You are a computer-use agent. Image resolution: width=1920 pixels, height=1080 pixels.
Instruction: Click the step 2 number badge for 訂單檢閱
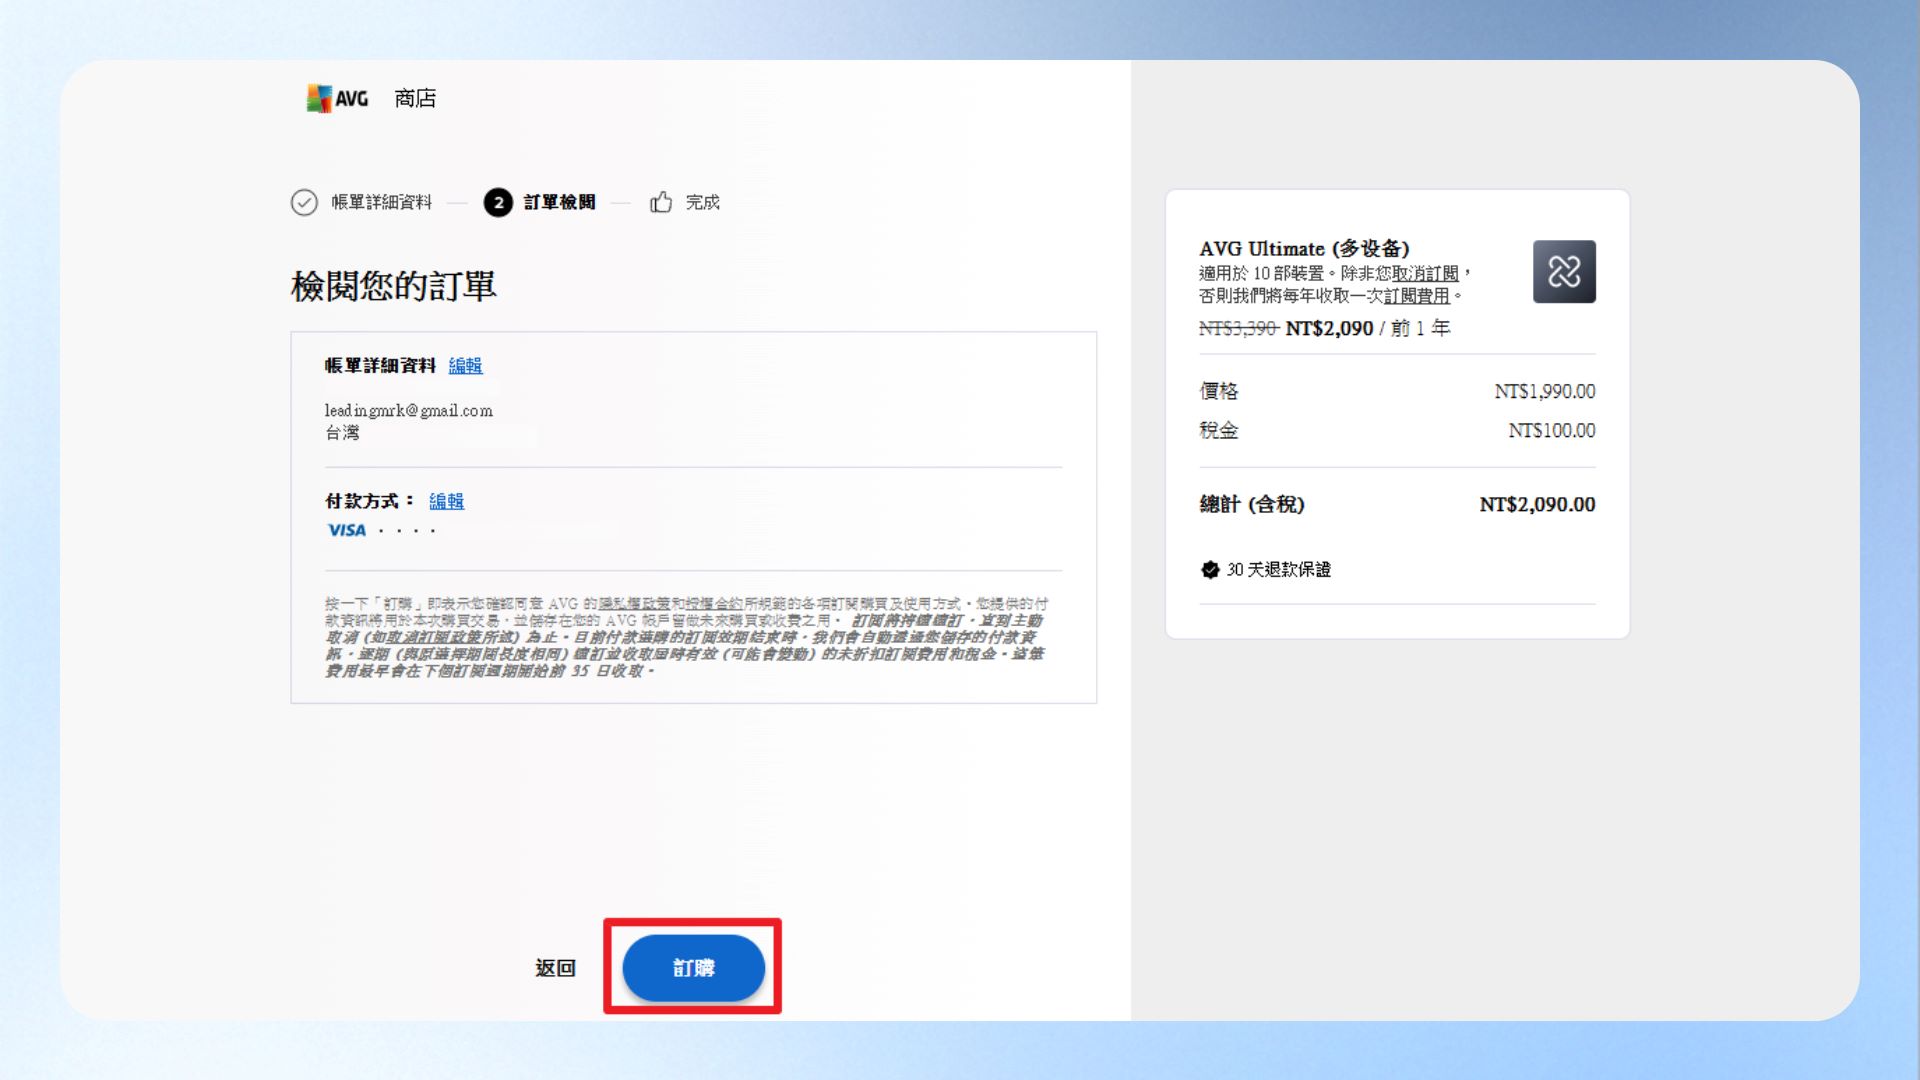point(498,203)
